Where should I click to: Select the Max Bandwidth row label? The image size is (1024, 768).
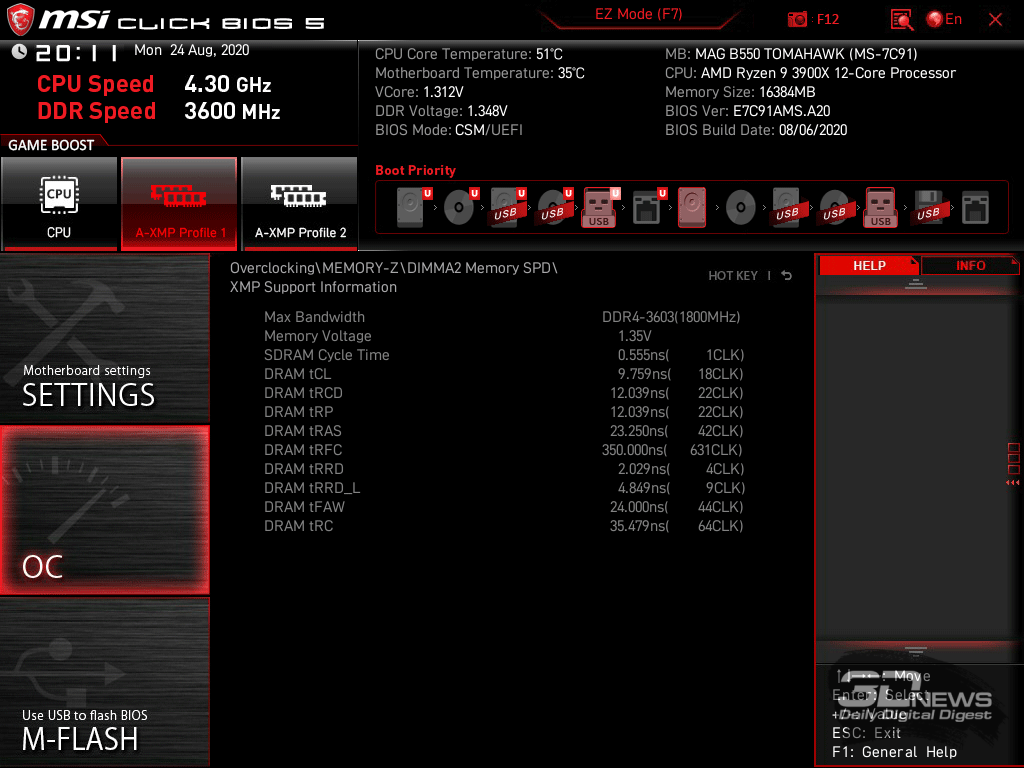tap(314, 317)
